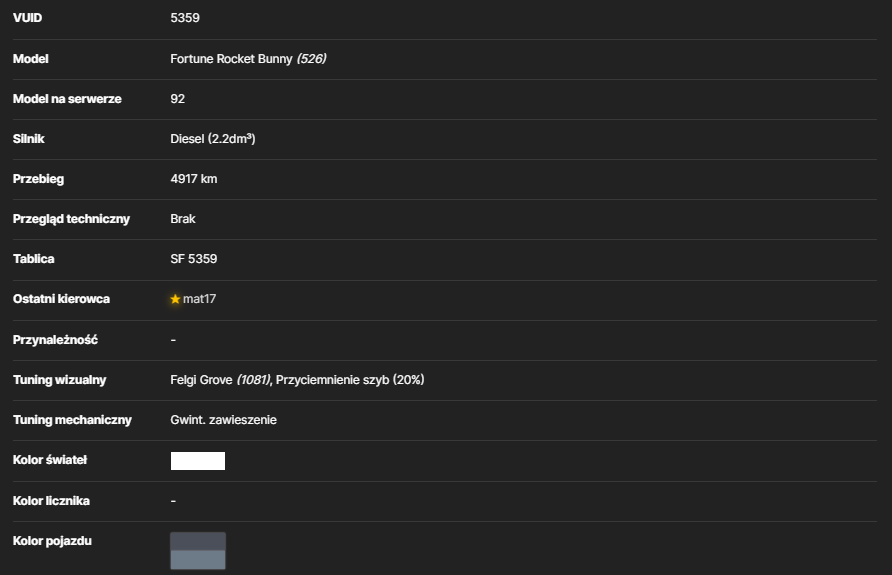This screenshot has width=892, height=575.
Task: Click the gold star next to mat17
Action: coord(175,299)
